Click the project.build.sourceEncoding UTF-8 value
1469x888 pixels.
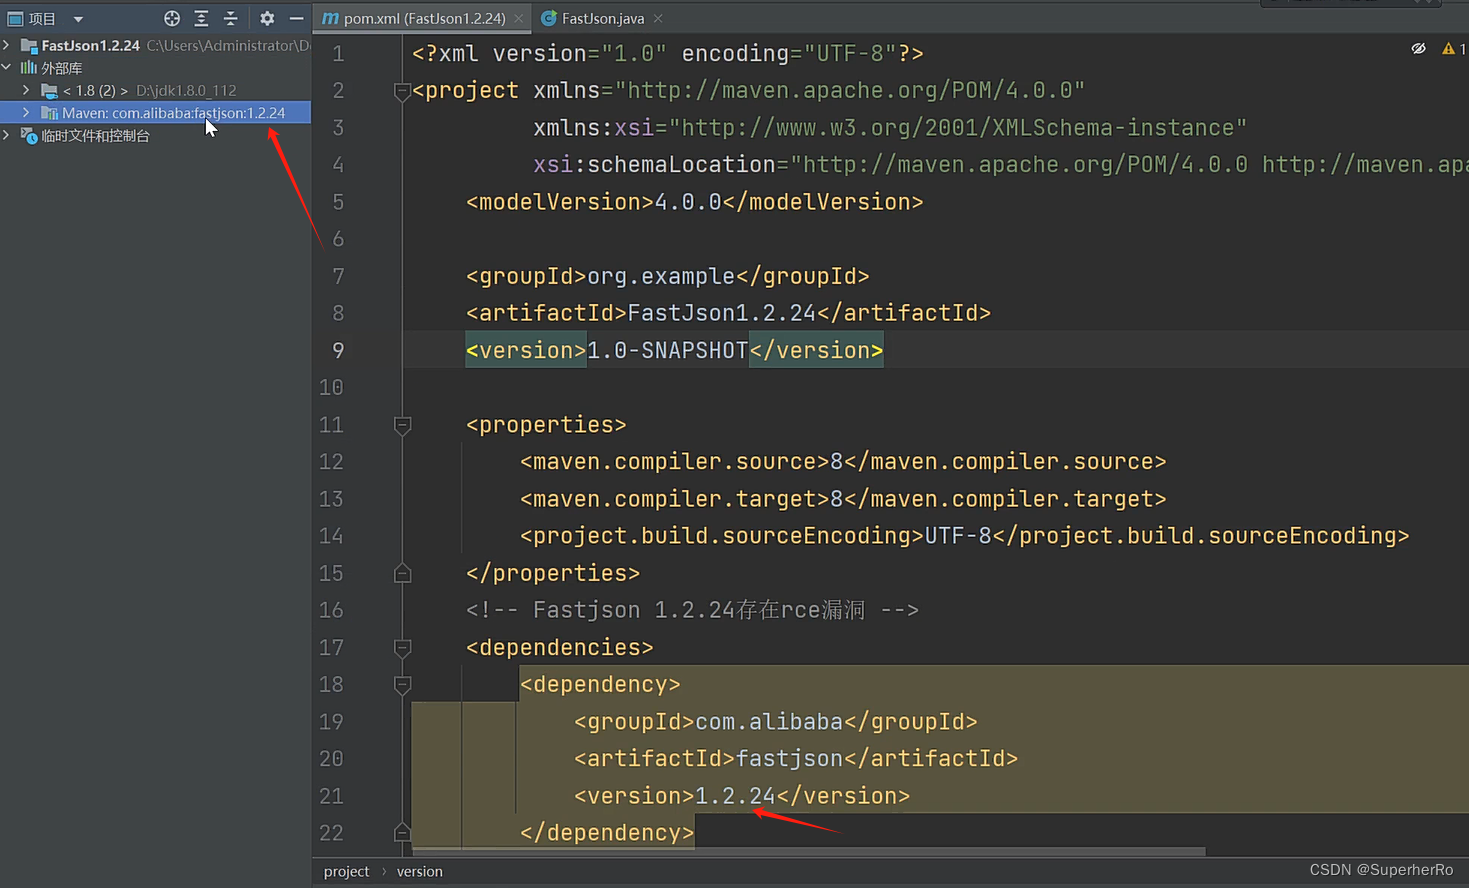[958, 536]
